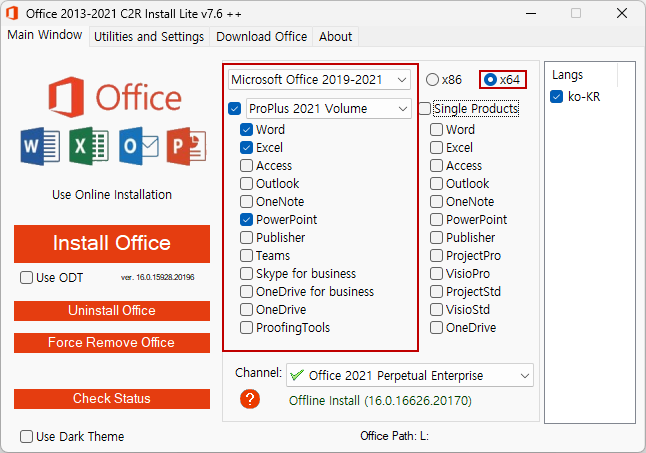Check Outlook in the ProPlus list
The width and height of the screenshot is (646, 453).
pos(246,184)
